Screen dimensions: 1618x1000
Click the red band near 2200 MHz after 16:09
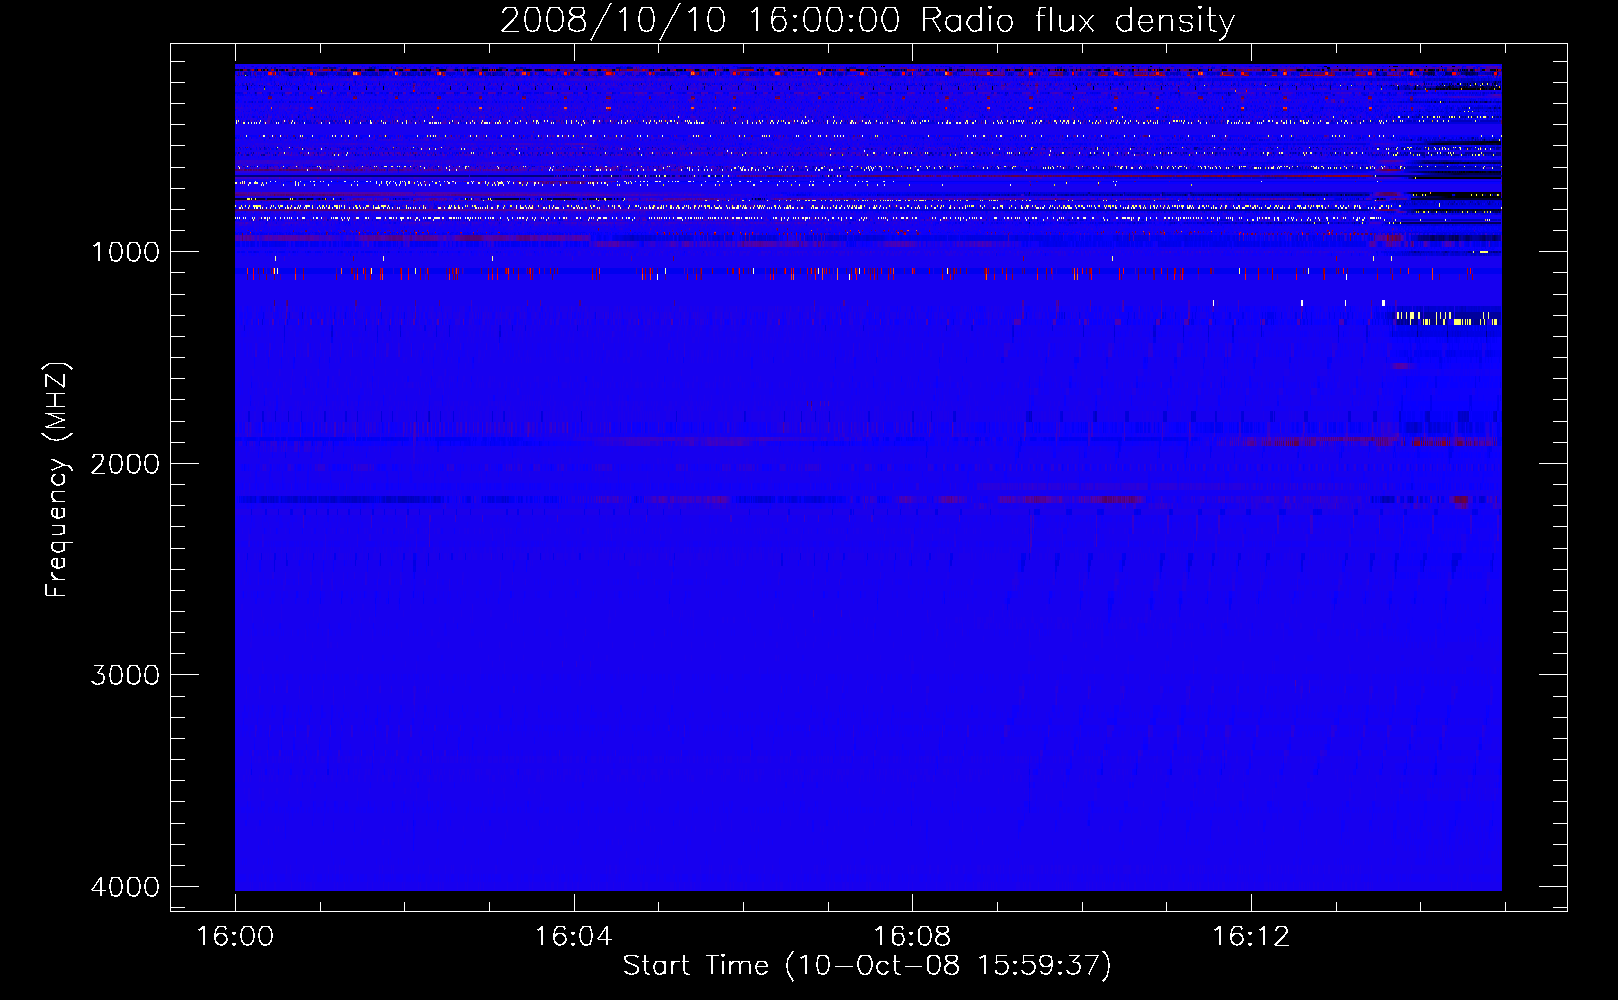(1070, 499)
